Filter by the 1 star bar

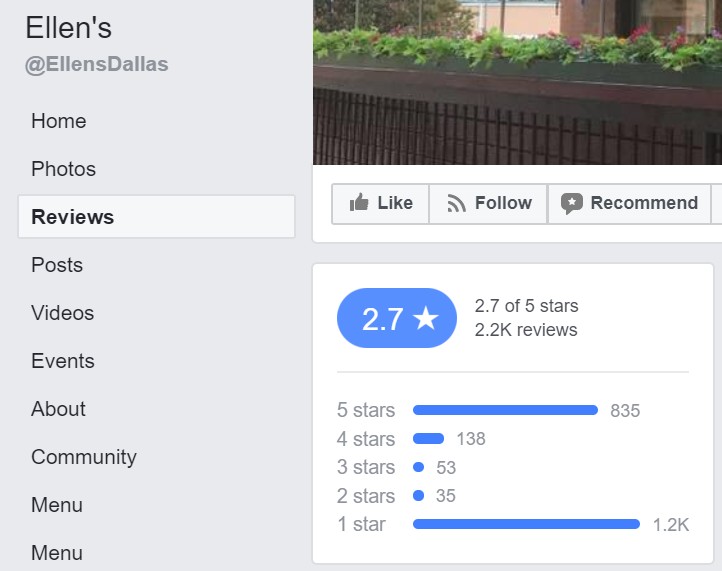click(526, 524)
